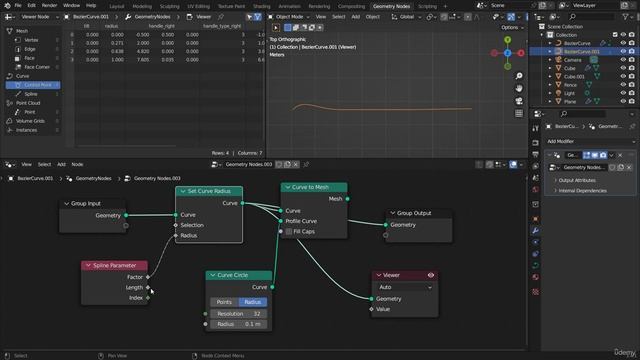Open the File menu
Image resolution: width=640 pixels, height=360 pixels.
coord(18,6)
